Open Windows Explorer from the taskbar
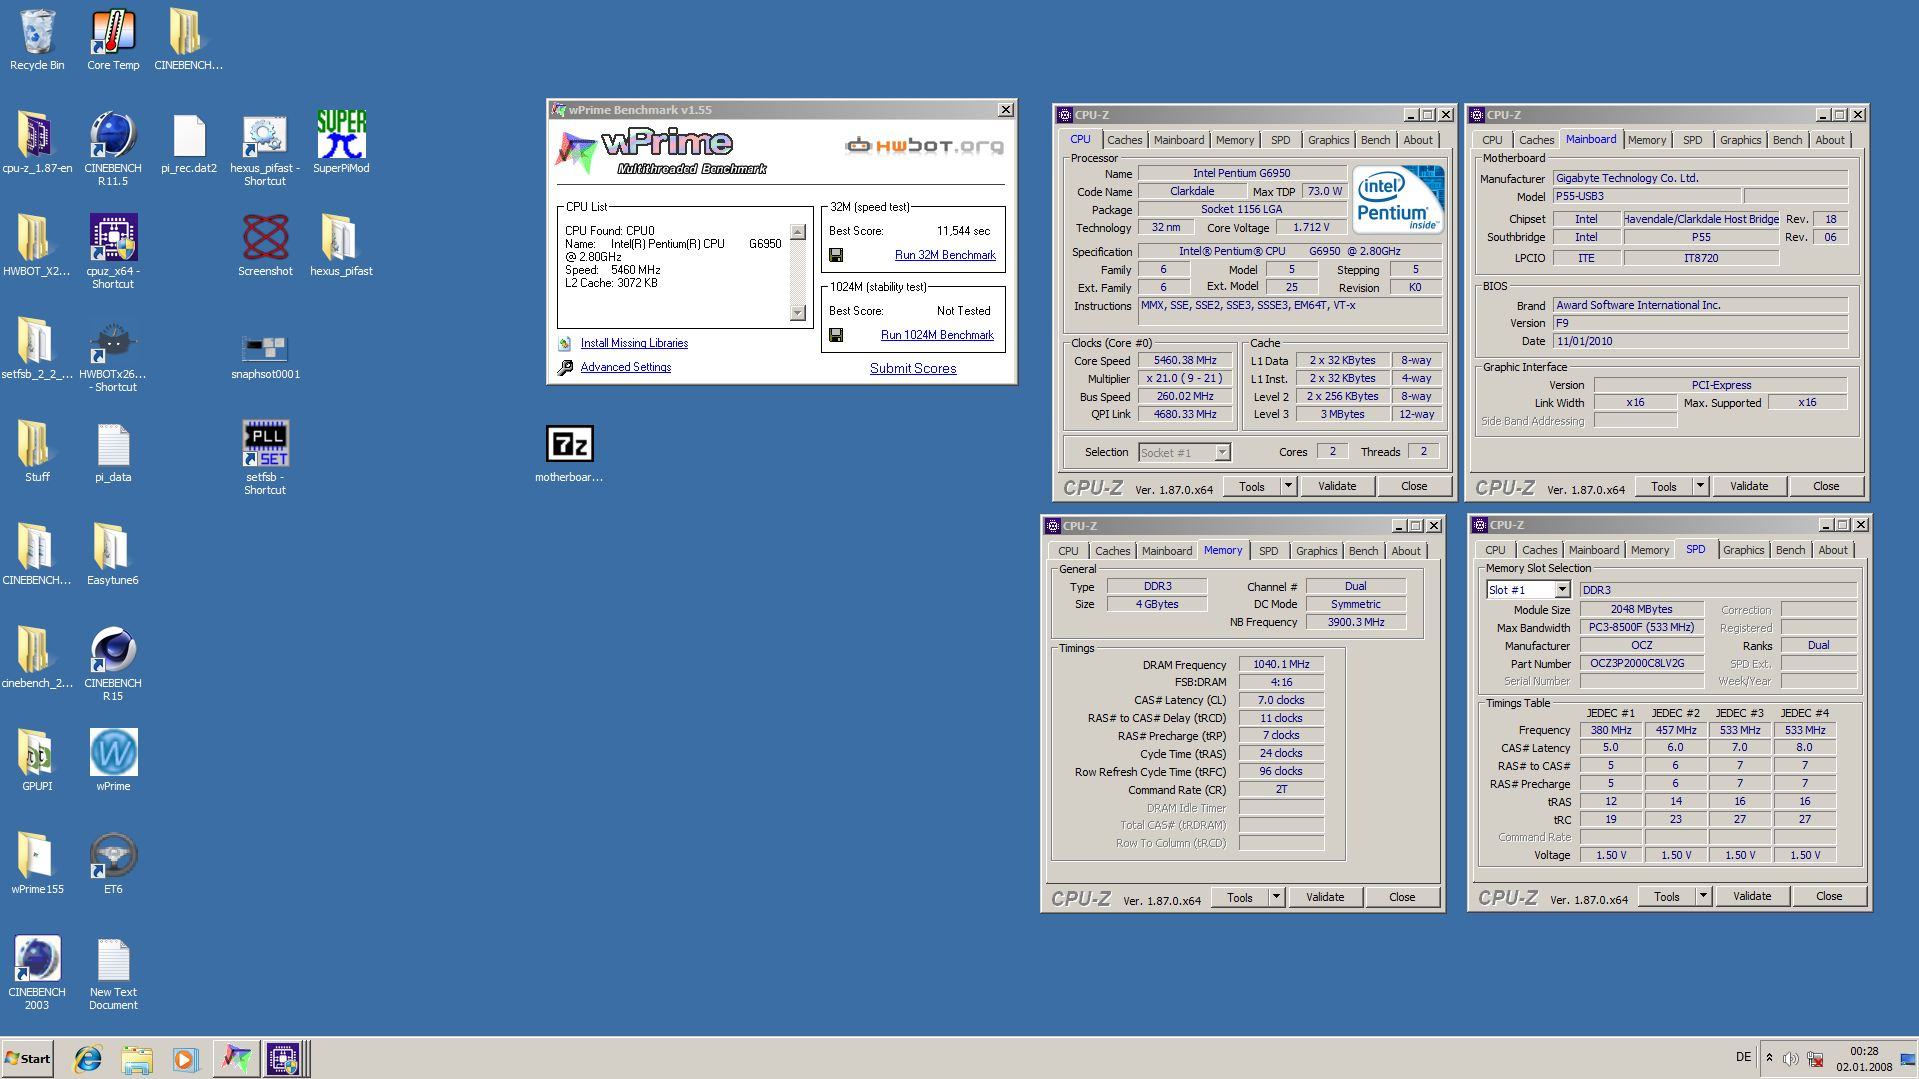This screenshot has height=1079, width=1919. (x=137, y=1058)
